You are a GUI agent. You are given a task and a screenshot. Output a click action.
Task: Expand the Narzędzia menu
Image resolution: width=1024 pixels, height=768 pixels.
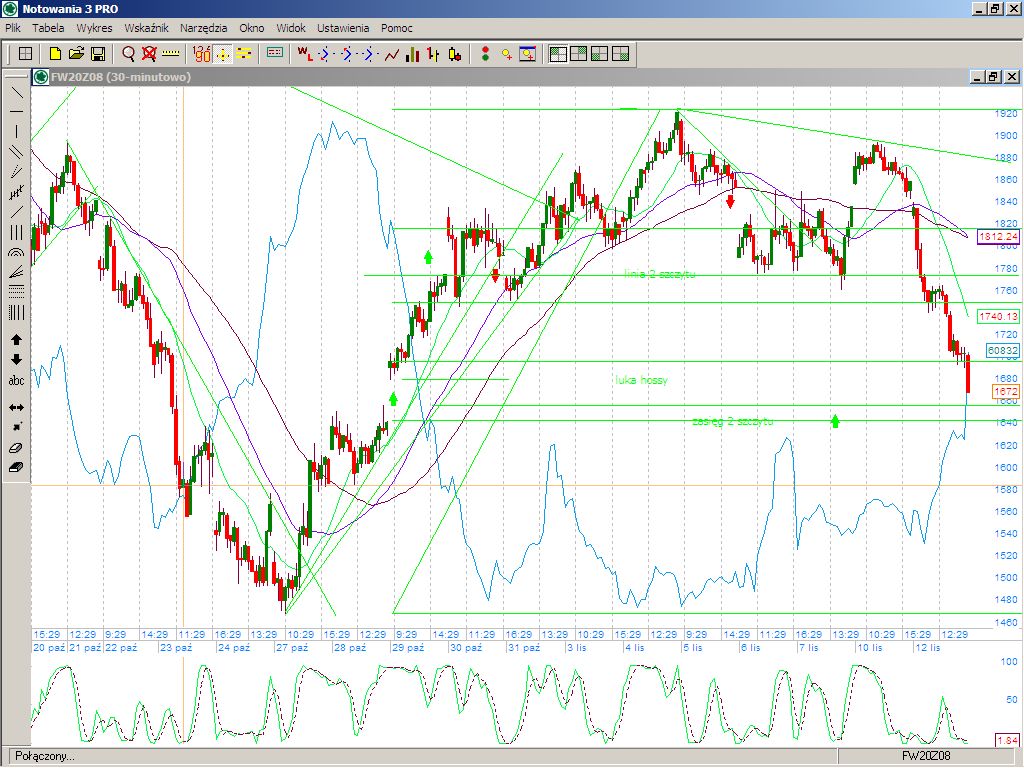[203, 28]
